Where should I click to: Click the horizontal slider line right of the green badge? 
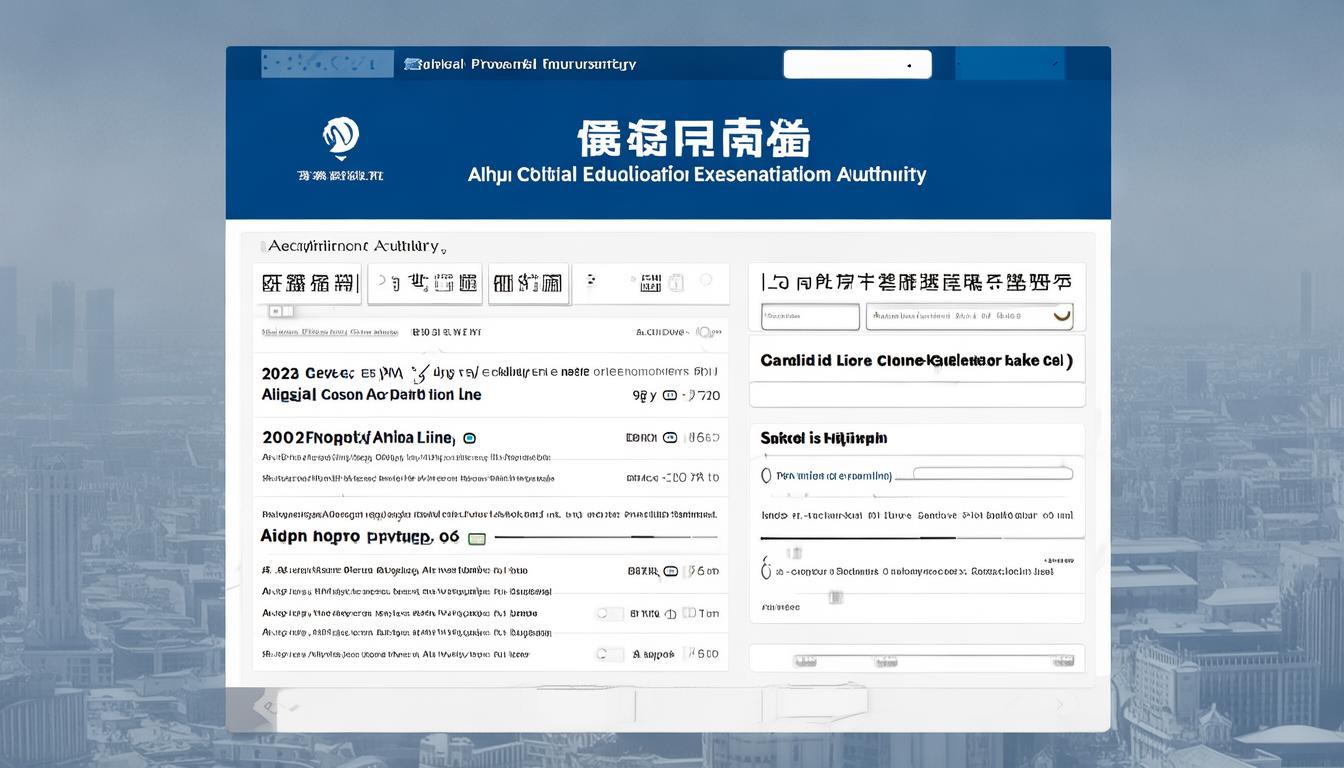tap(606, 537)
